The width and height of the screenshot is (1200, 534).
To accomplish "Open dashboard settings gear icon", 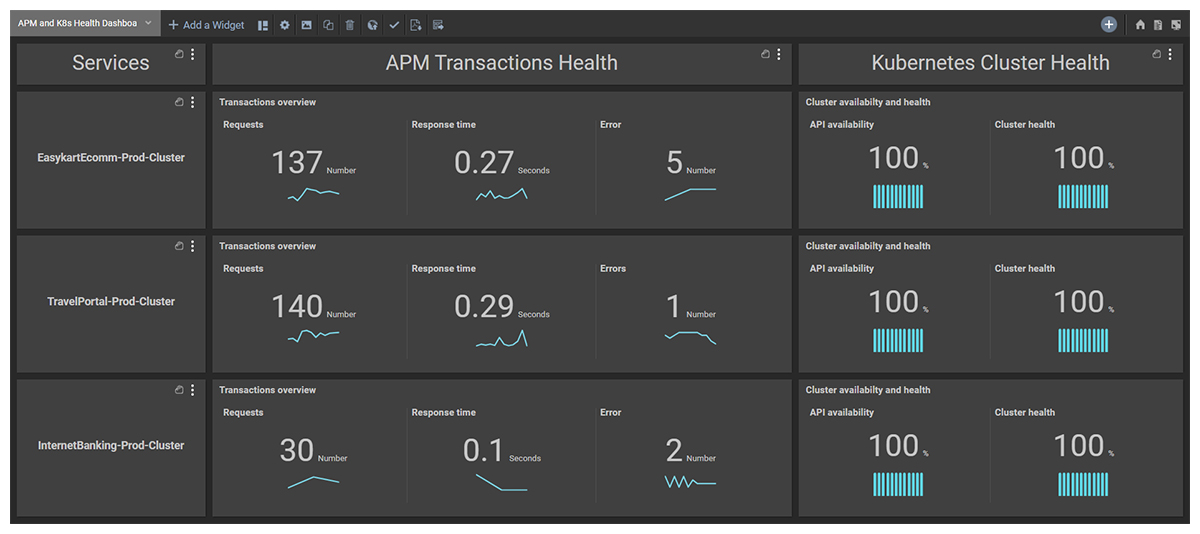I will (285, 25).
